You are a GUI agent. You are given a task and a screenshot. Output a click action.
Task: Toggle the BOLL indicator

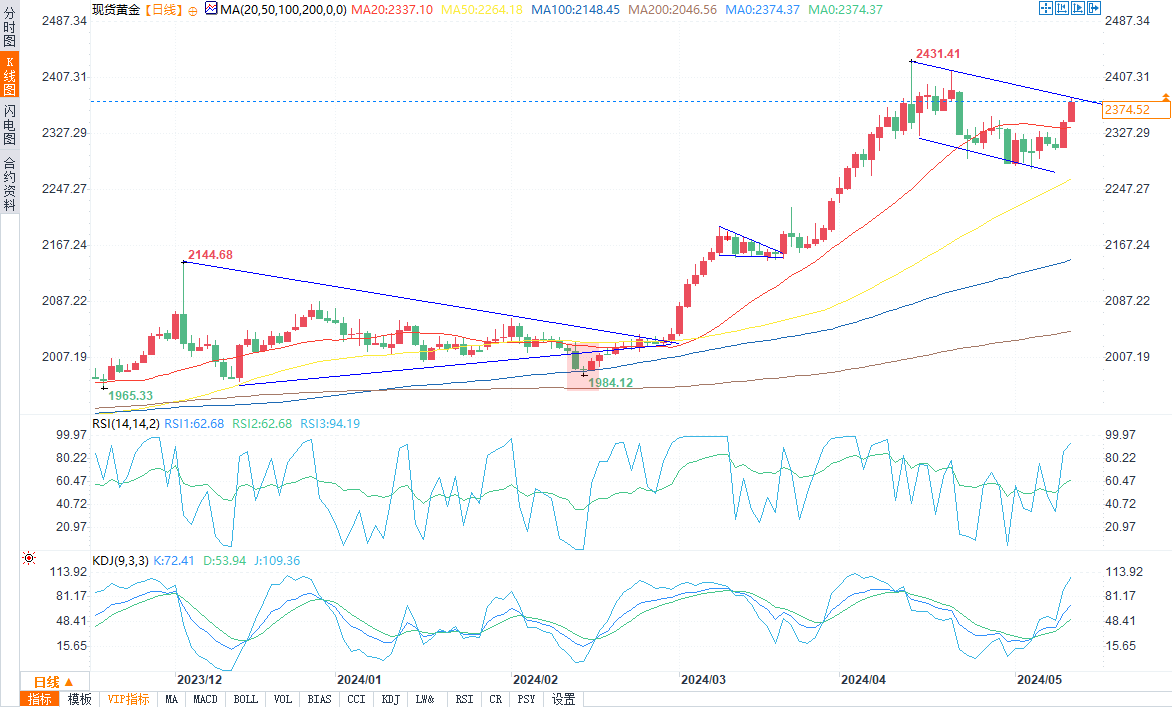click(x=245, y=699)
